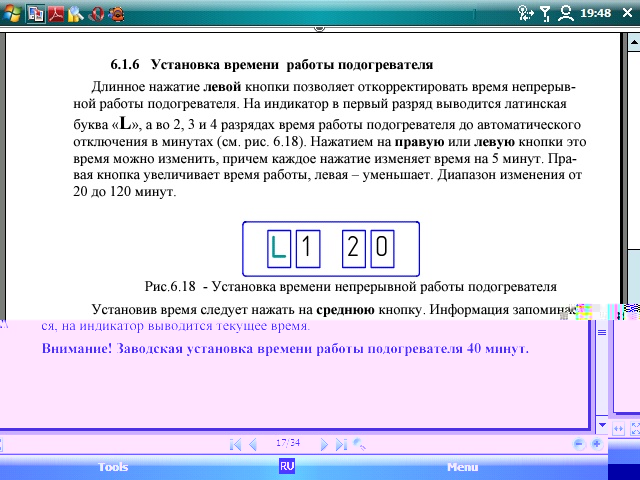The height and width of the screenshot is (480, 640).
Task: Switch input language via the RU indicator
Action: pos(287,466)
